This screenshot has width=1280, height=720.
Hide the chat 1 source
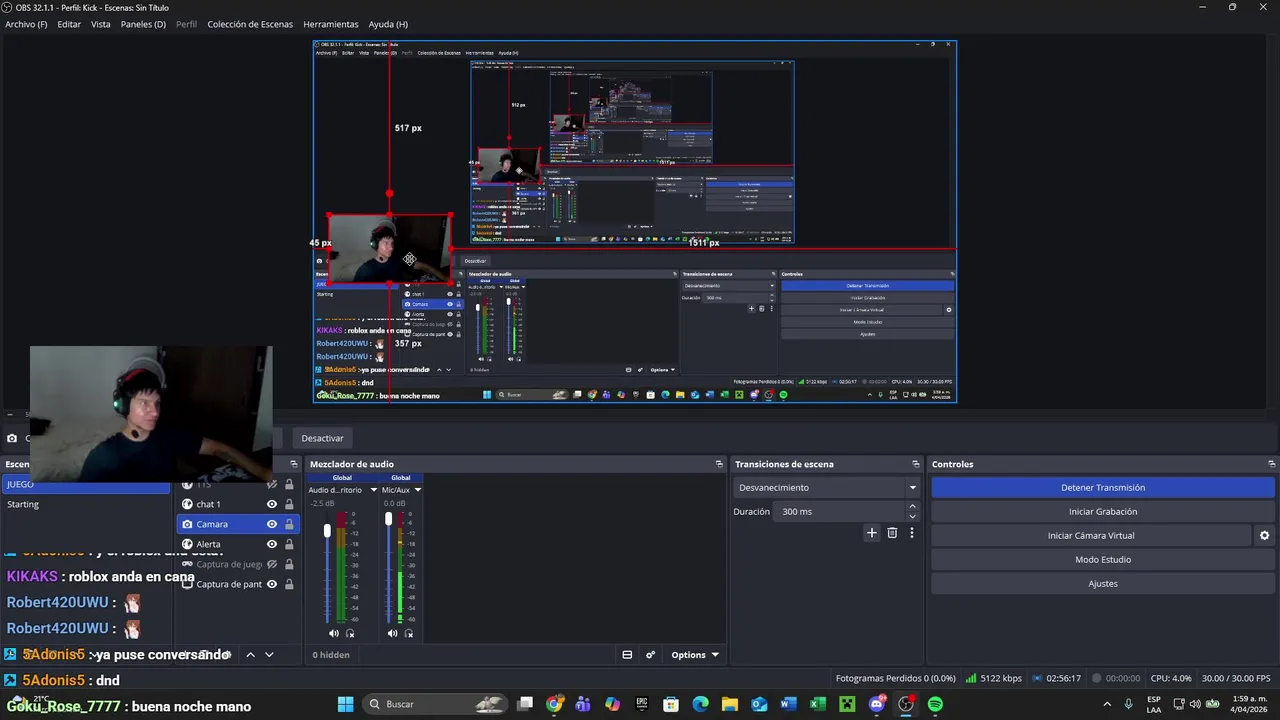[271, 504]
